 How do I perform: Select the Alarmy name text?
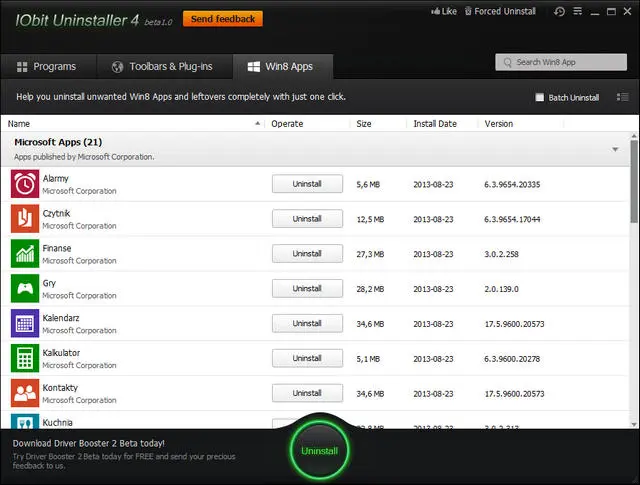[x=56, y=178]
